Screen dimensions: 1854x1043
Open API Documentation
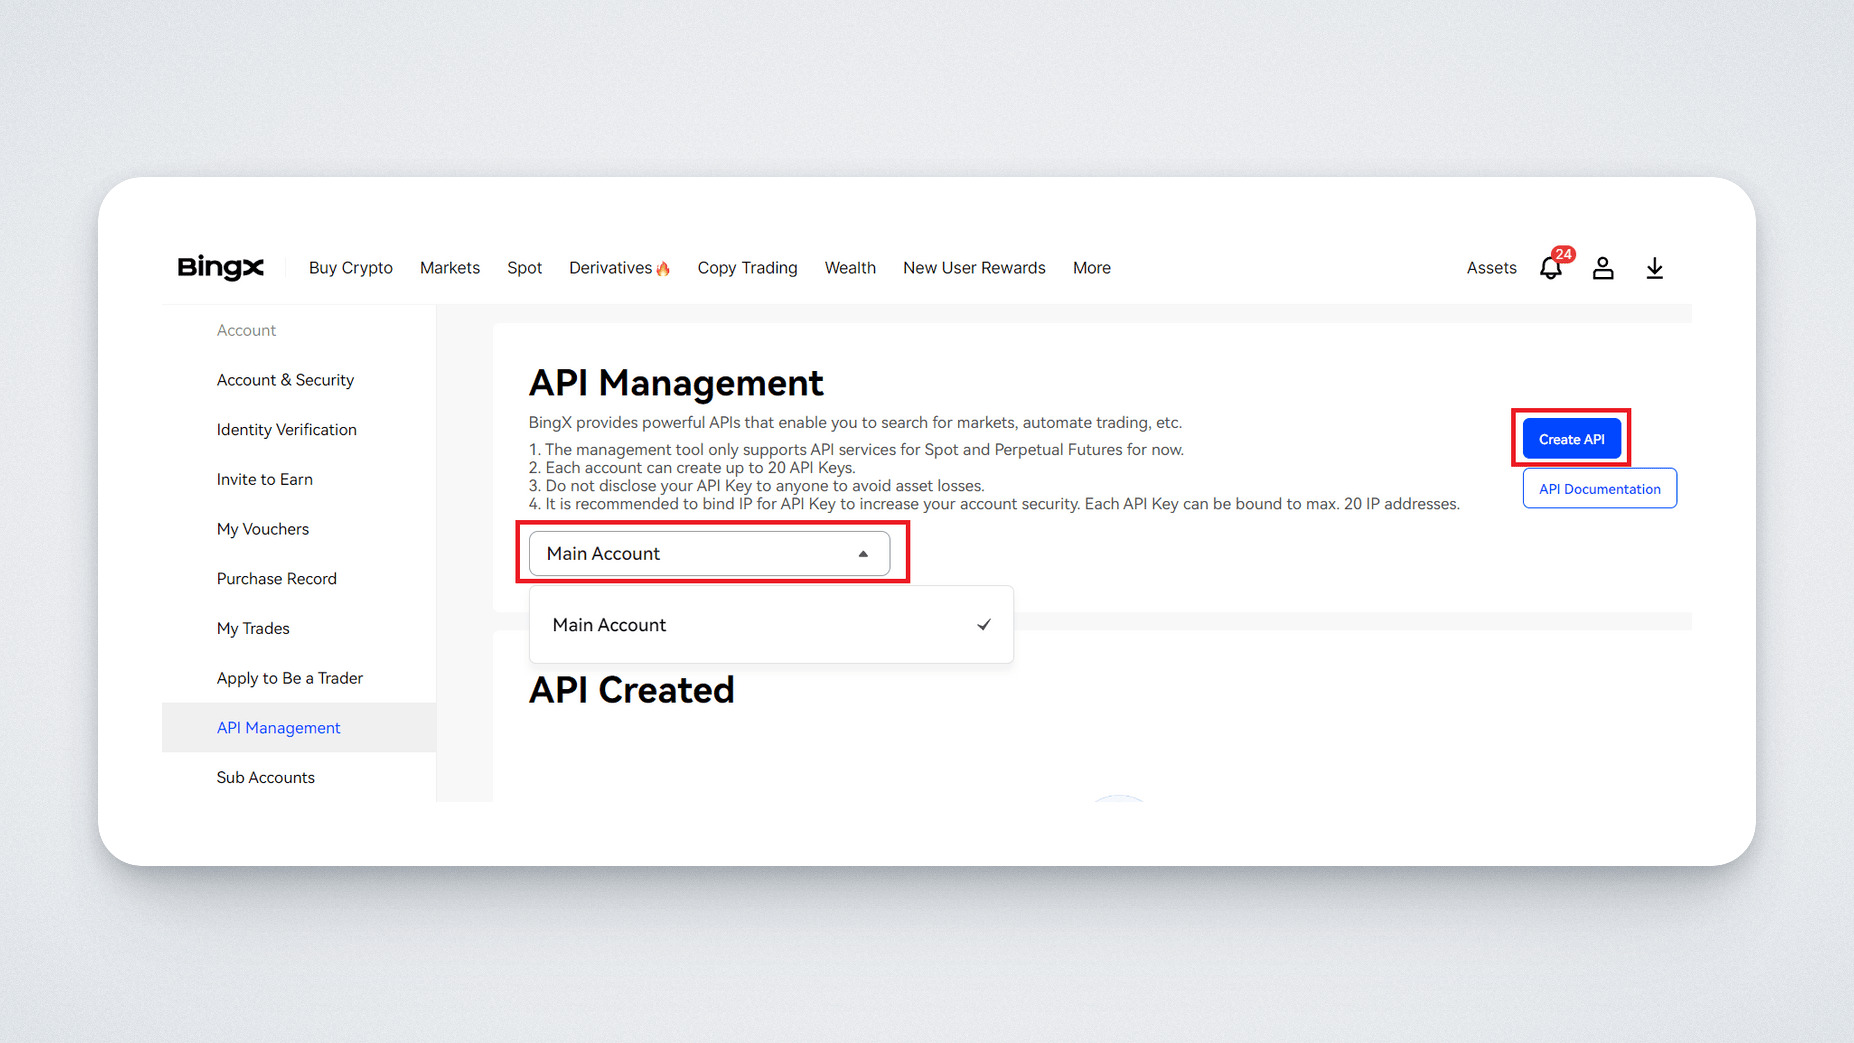[1600, 489]
